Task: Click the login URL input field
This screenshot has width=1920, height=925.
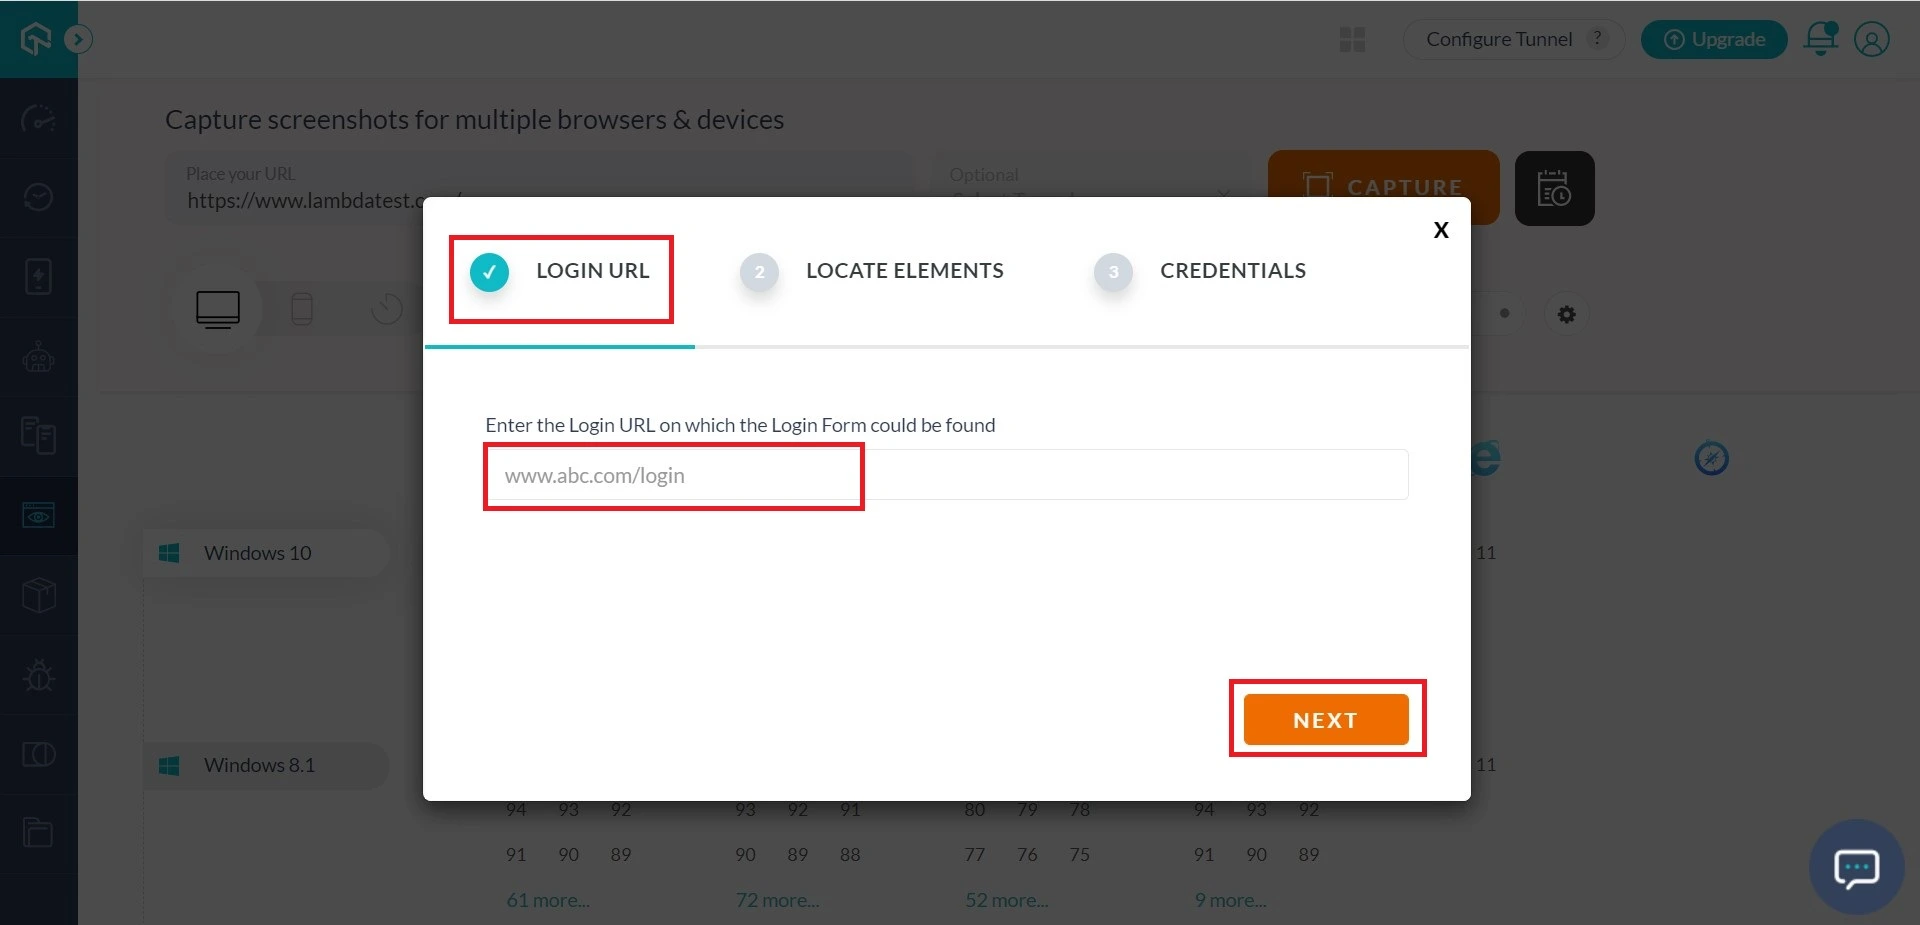Action: point(945,475)
